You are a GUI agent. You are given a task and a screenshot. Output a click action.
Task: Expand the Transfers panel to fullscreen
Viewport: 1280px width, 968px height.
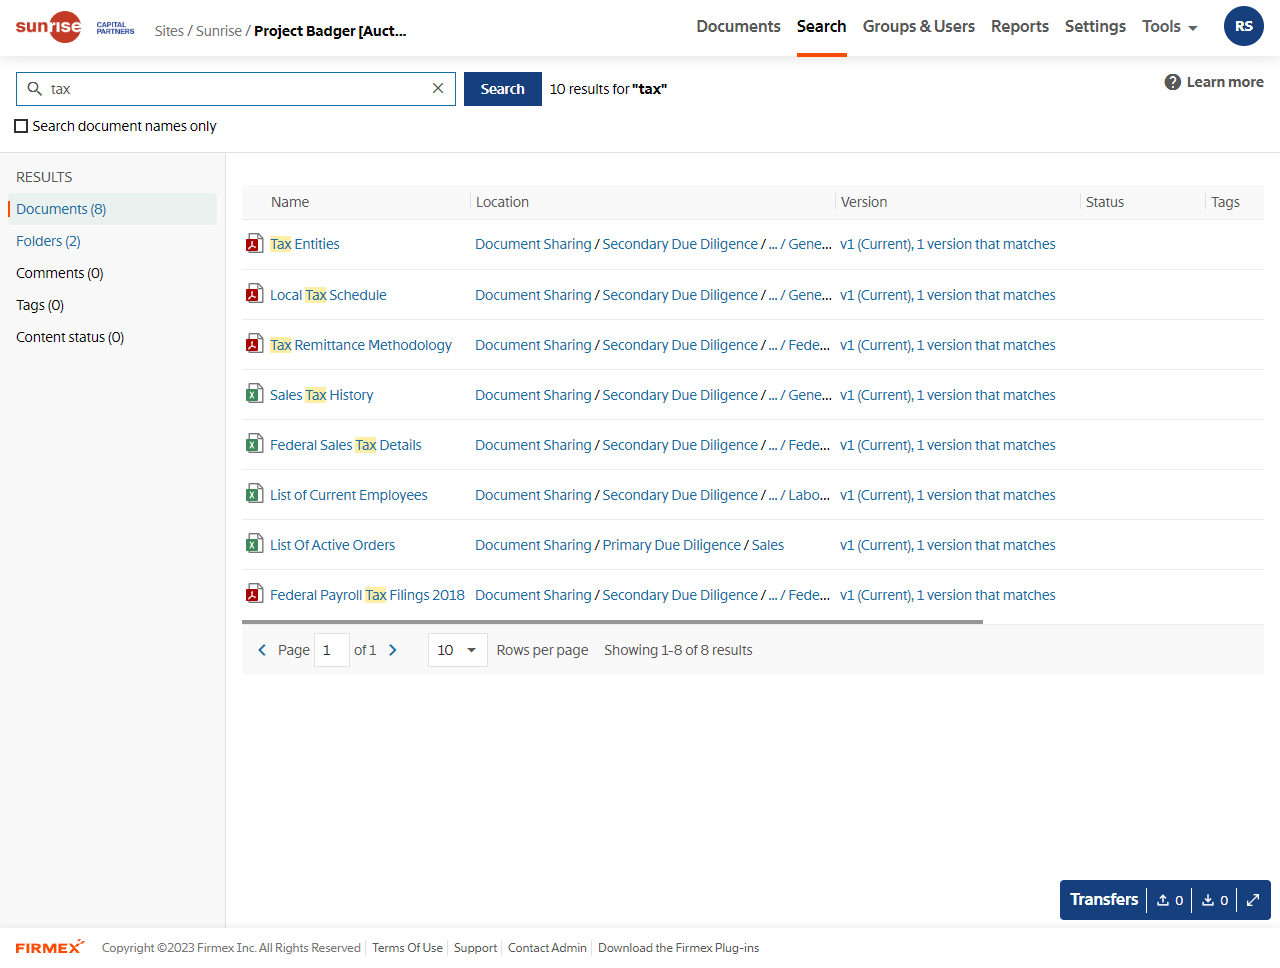click(x=1253, y=900)
